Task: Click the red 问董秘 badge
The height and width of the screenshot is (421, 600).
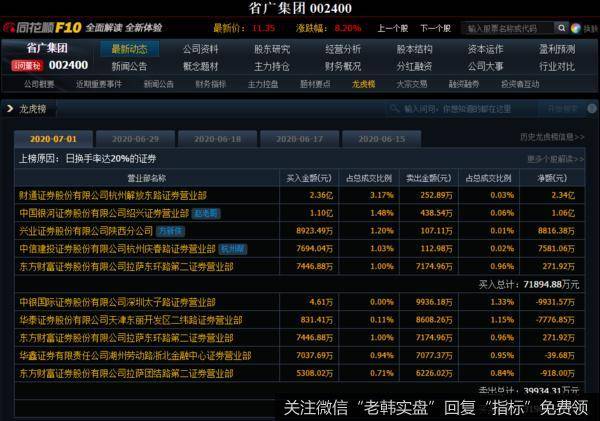Action: [27, 66]
